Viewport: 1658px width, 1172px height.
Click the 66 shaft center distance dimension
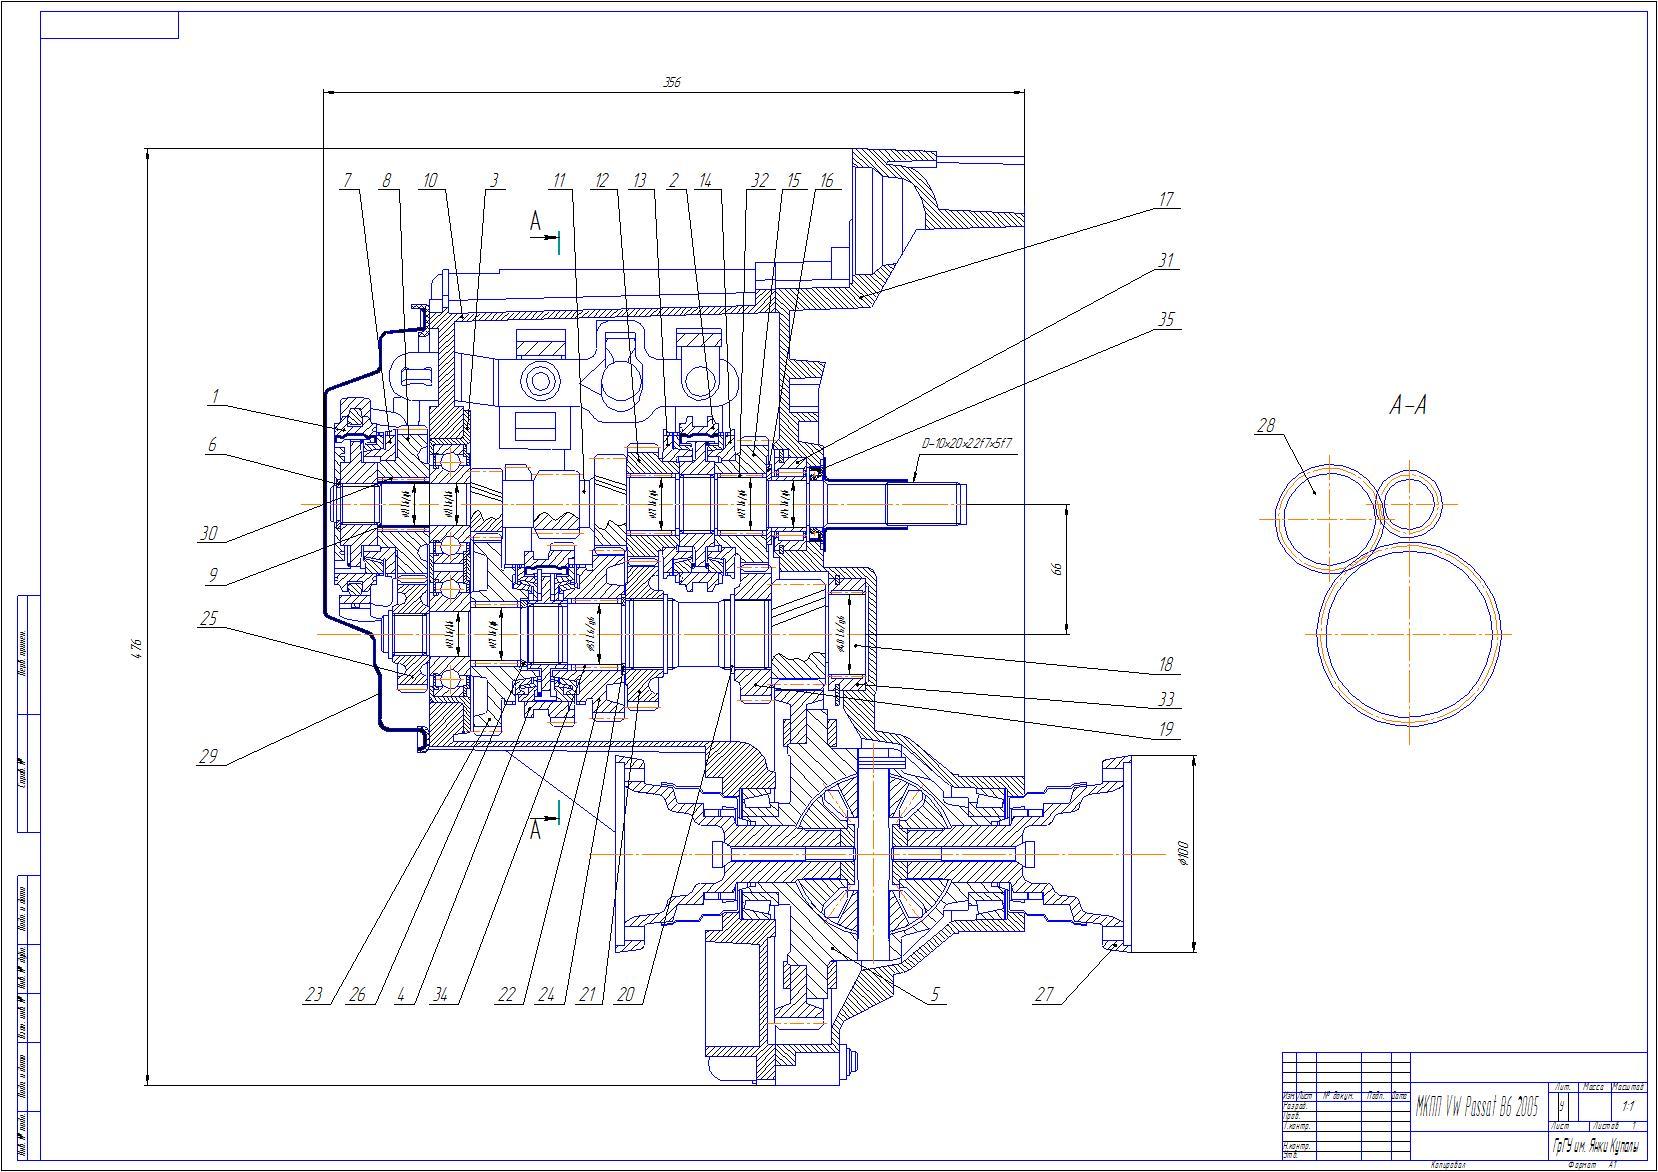pyautogui.click(x=1056, y=569)
